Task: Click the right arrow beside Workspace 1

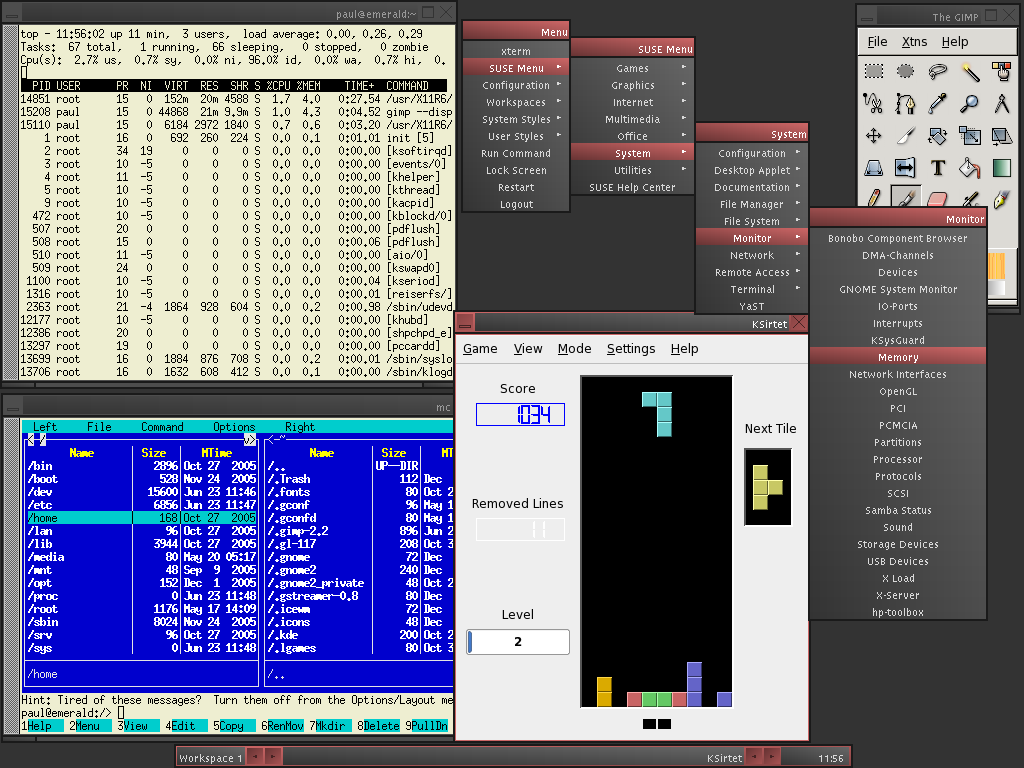Action: 272,757
